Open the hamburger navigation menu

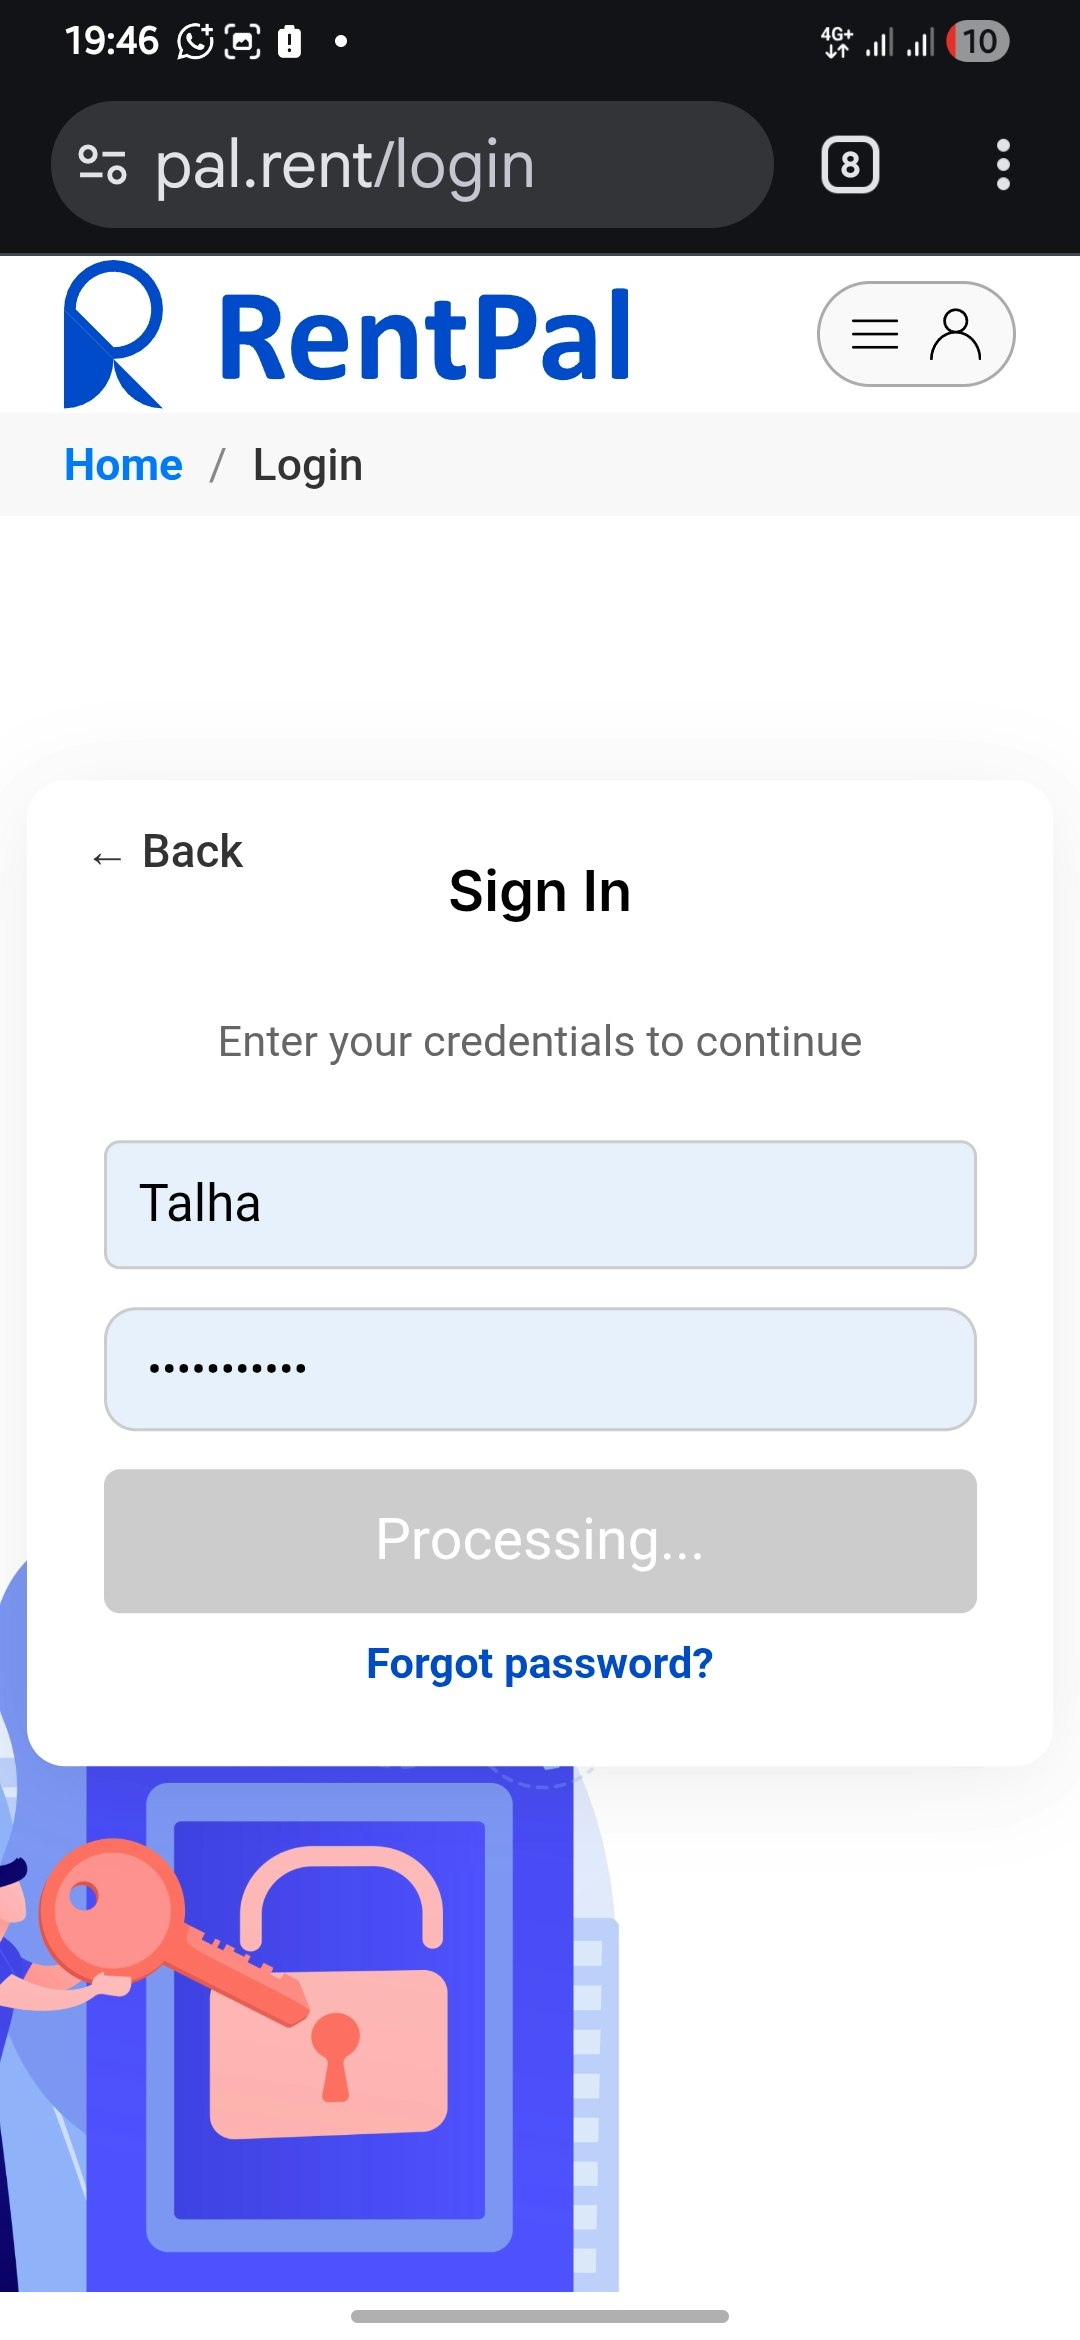pos(874,334)
